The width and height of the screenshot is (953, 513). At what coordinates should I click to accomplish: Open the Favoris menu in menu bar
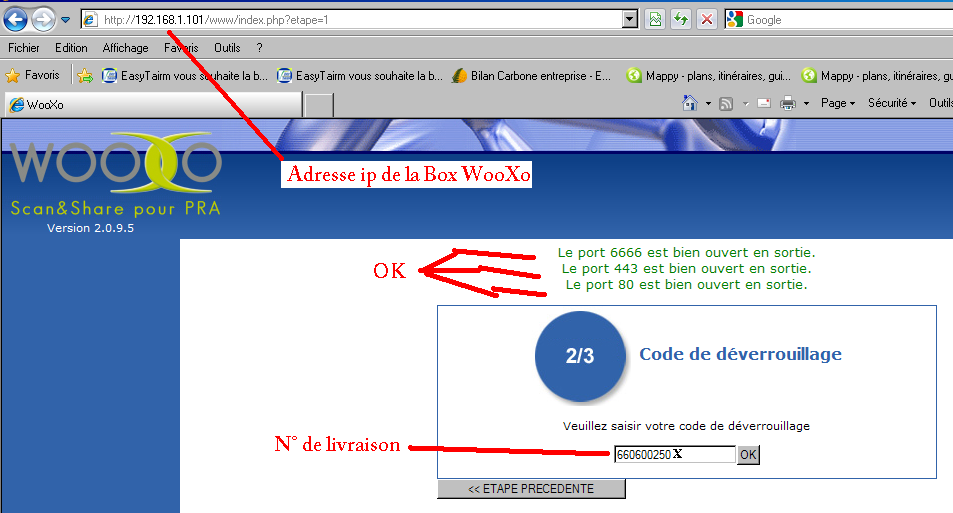click(x=181, y=47)
